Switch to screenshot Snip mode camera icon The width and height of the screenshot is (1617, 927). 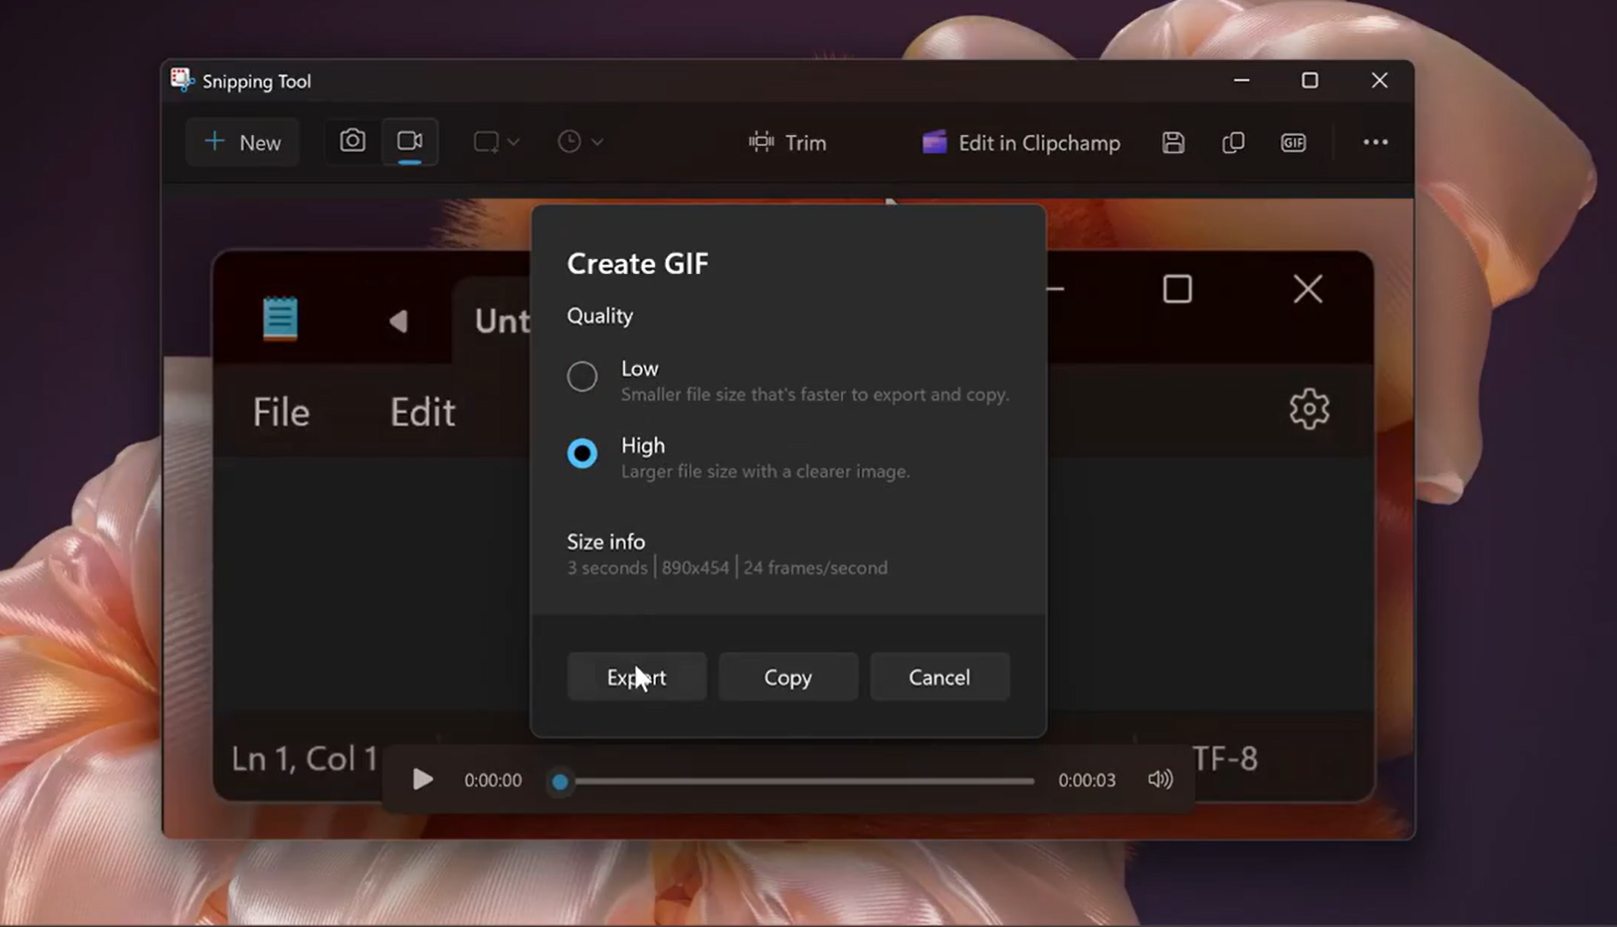pyautogui.click(x=352, y=141)
